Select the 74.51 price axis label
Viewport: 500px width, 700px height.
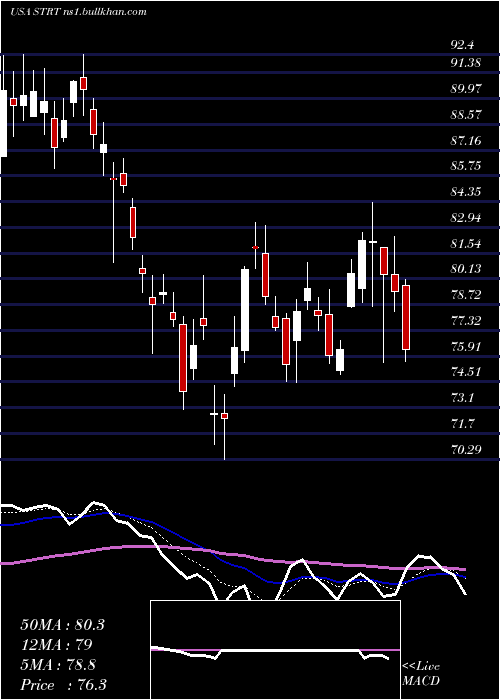(466, 371)
